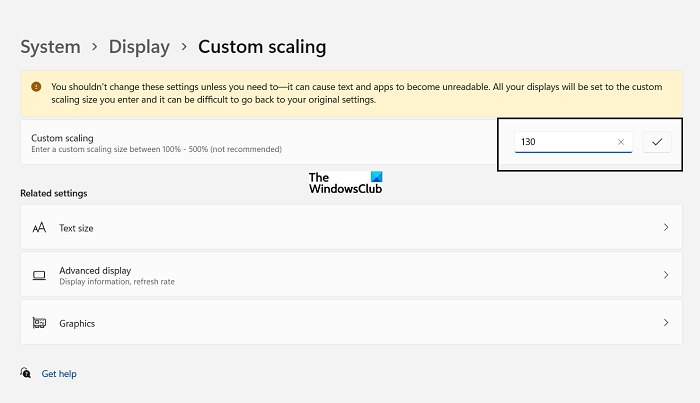Screen dimensions: 700x403
Task: Click the Get help headset icon
Action: 26,373
